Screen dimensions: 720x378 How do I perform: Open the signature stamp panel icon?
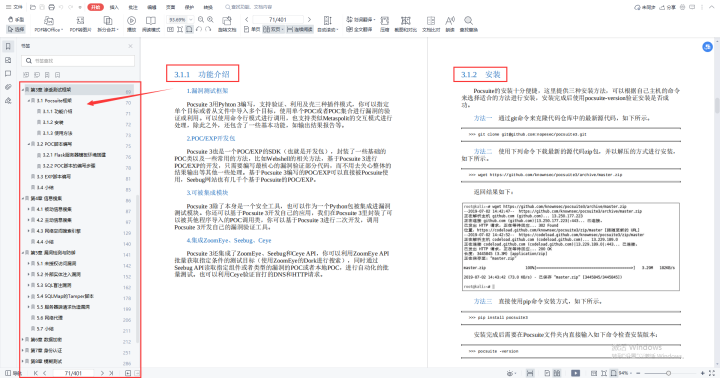(x=8, y=101)
